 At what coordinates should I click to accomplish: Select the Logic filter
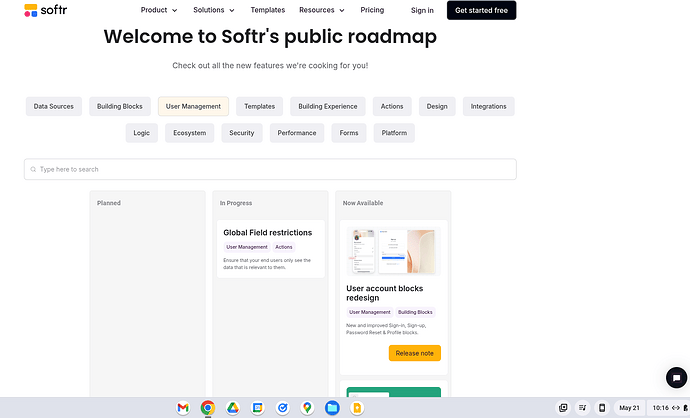pyautogui.click(x=142, y=133)
